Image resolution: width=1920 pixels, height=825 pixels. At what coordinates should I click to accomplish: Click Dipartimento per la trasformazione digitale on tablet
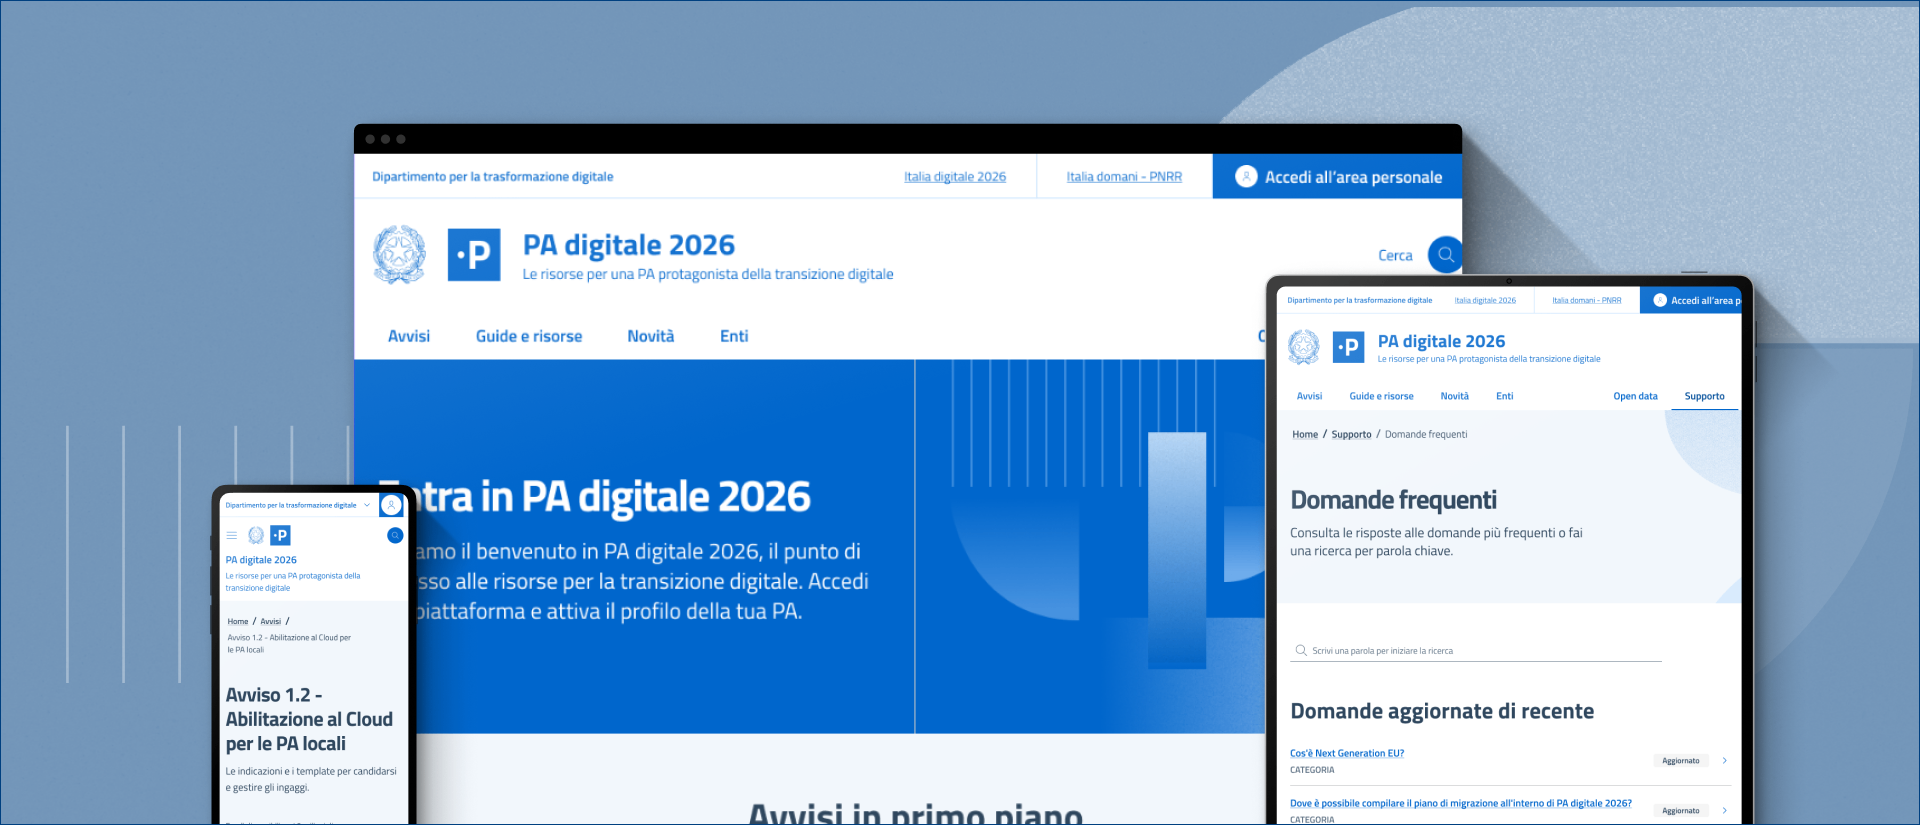pos(1359,300)
